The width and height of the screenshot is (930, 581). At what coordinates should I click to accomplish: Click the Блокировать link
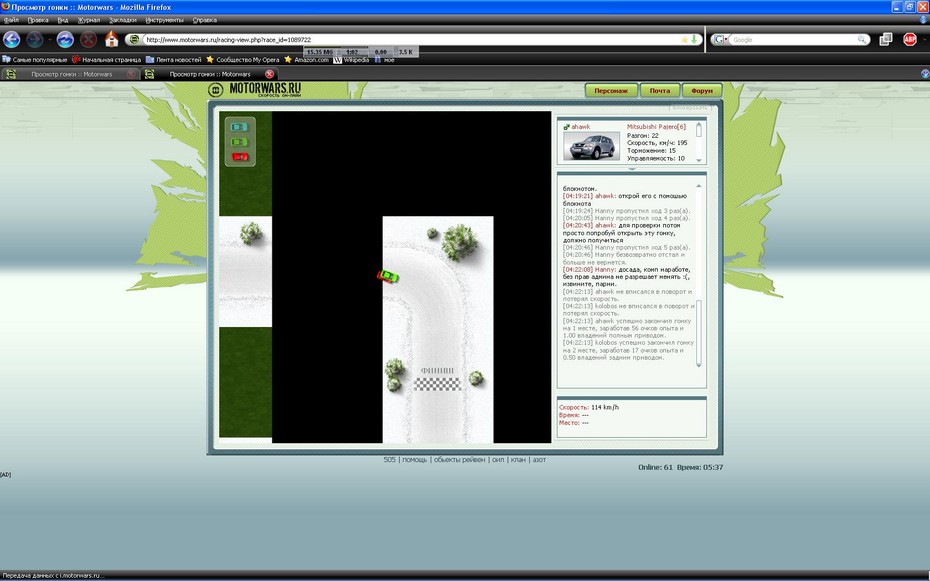690,108
